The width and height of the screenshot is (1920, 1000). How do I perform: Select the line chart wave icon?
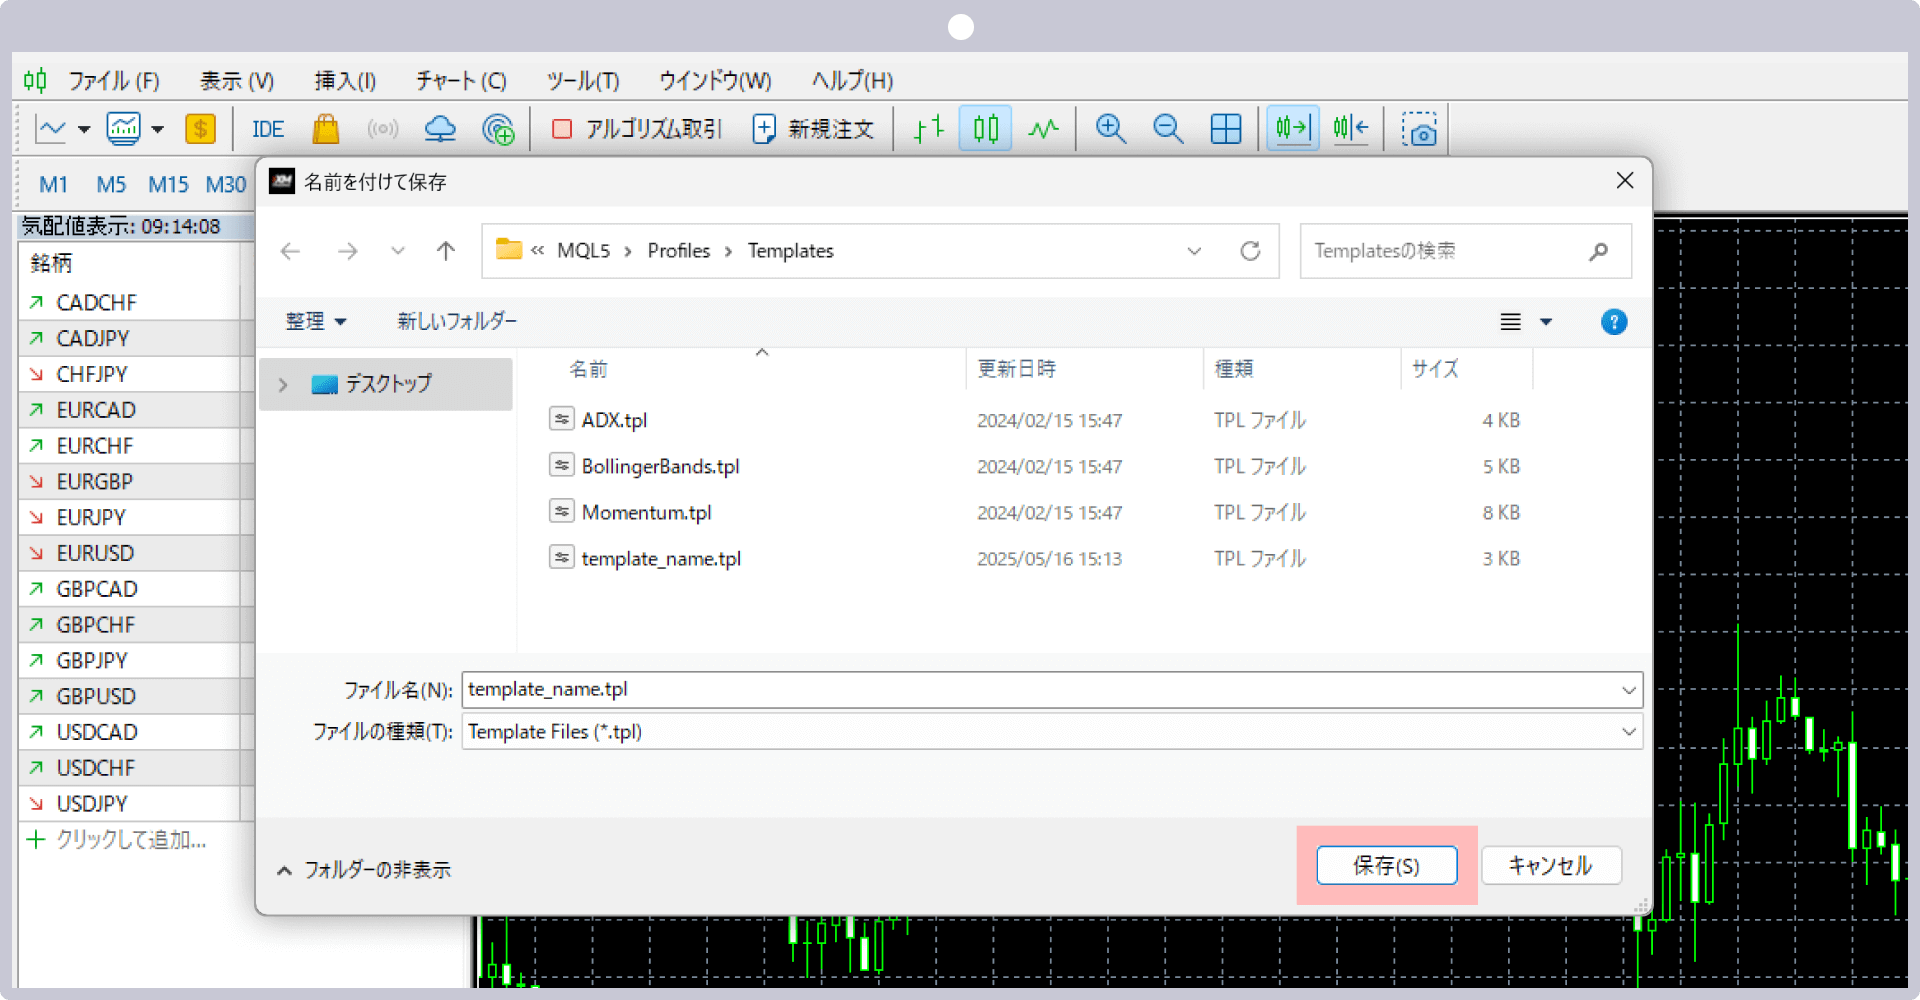click(1043, 129)
